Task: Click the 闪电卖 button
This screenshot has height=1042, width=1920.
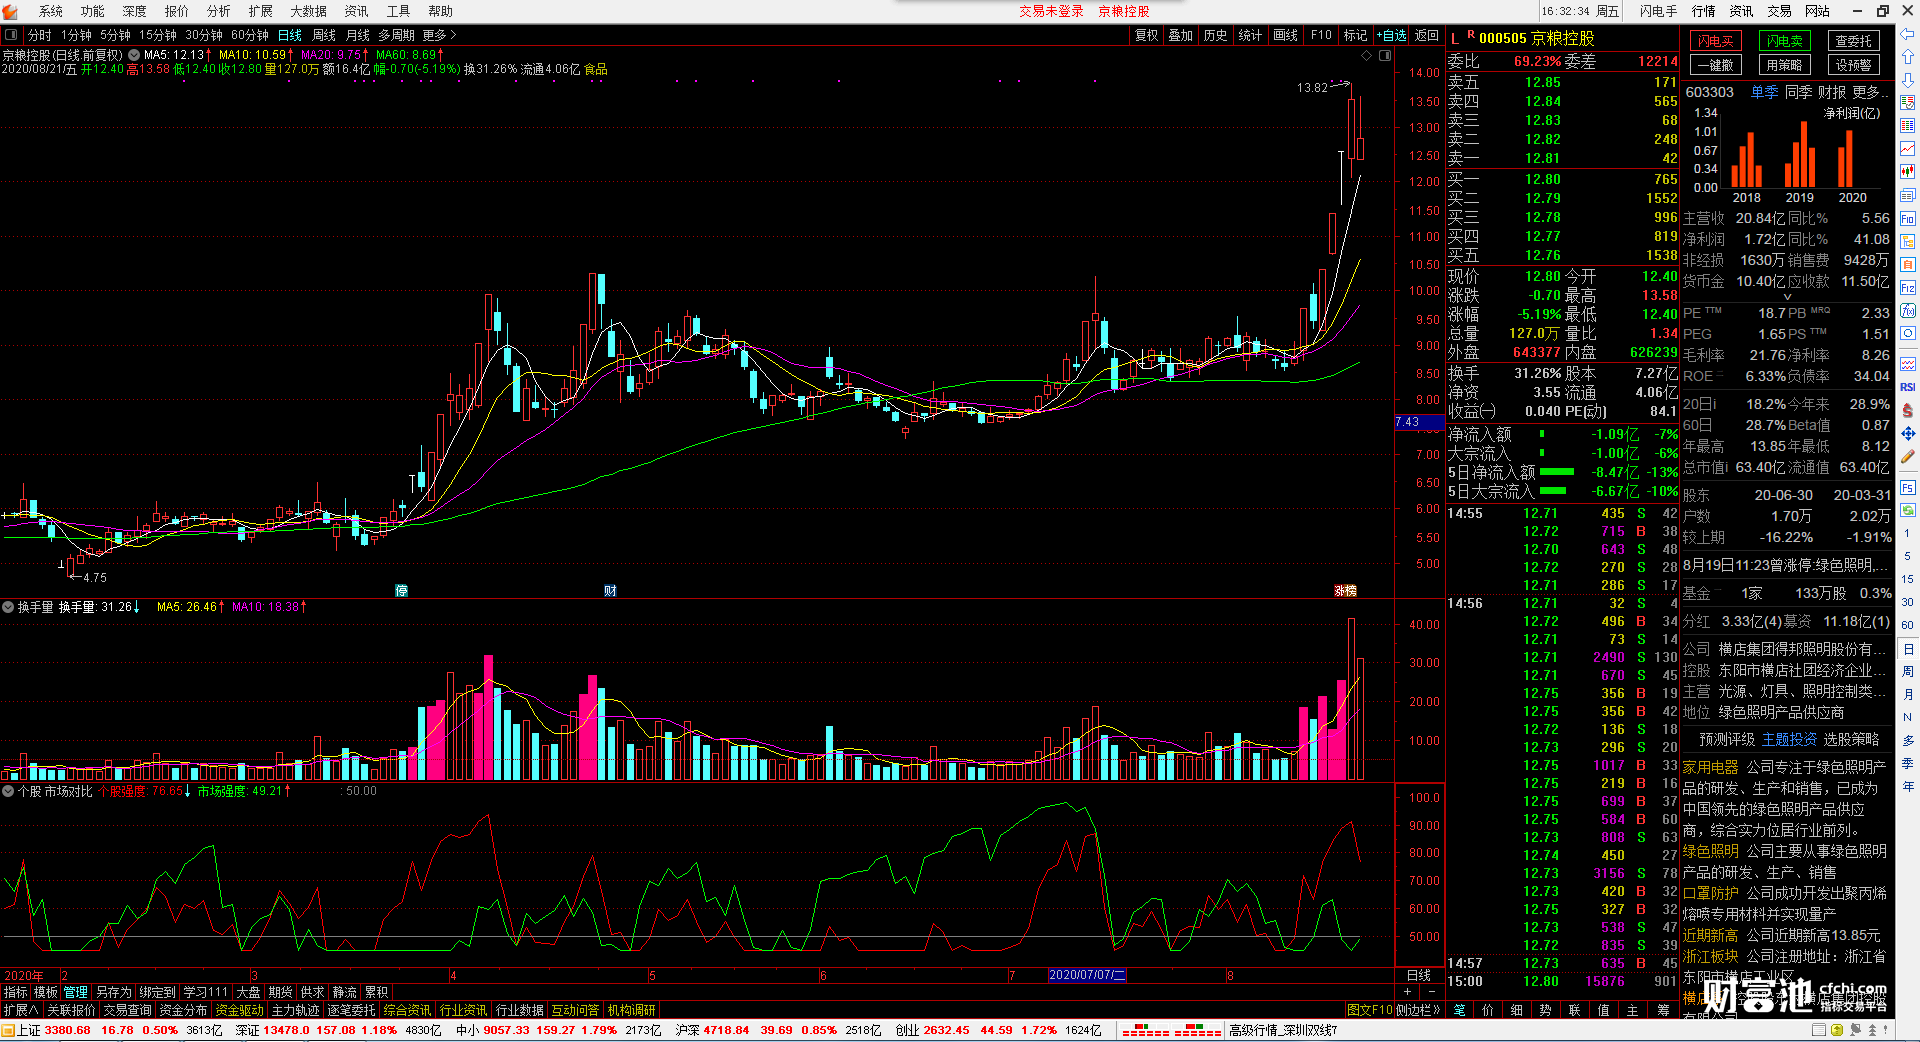Action: pyautogui.click(x=1784, y=41)
